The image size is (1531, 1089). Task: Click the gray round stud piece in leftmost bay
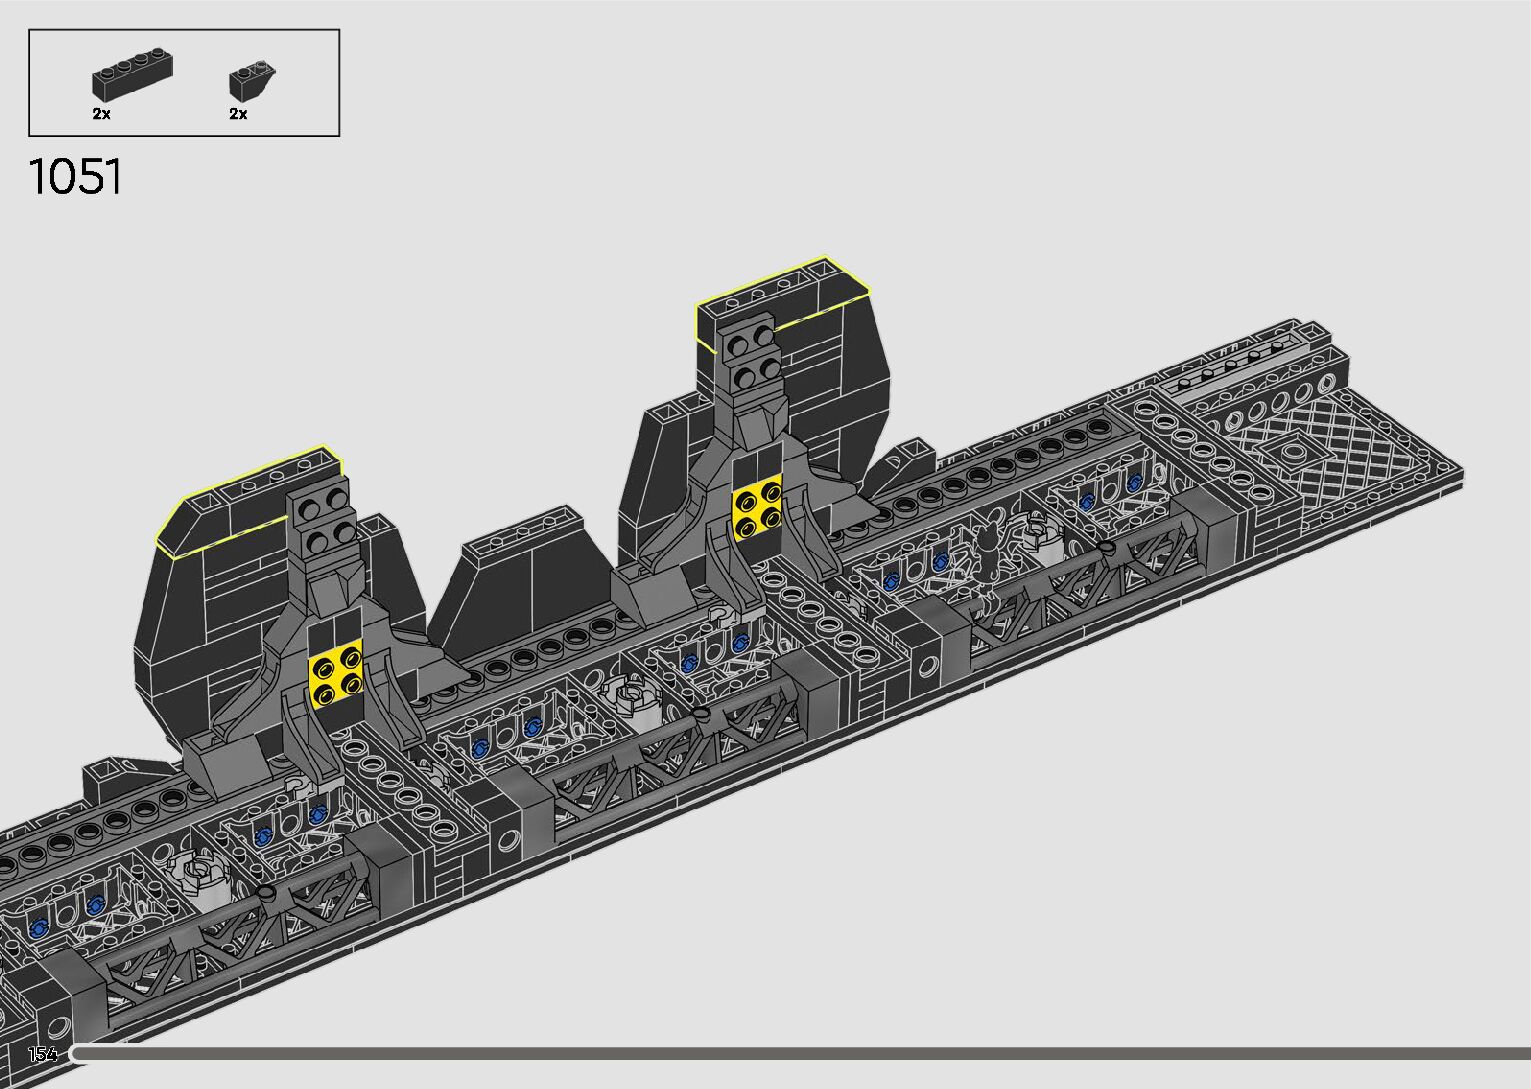click(x=197, y=877)
